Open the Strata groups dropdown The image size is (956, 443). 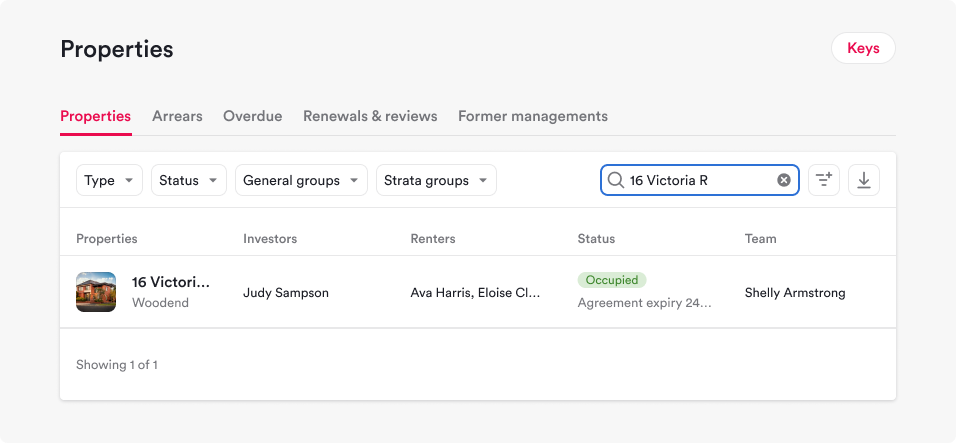pos(436,180)
